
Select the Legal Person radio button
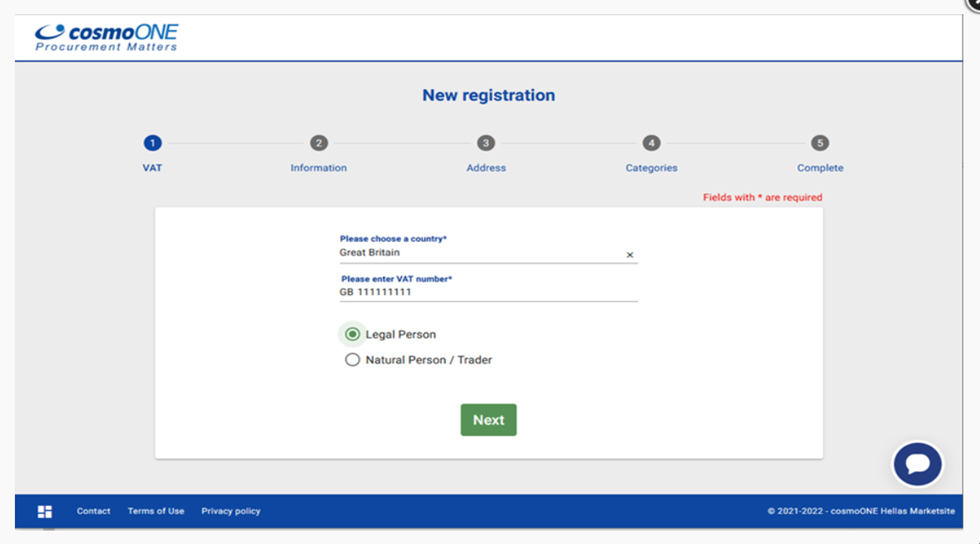click(x=352, y=334)
